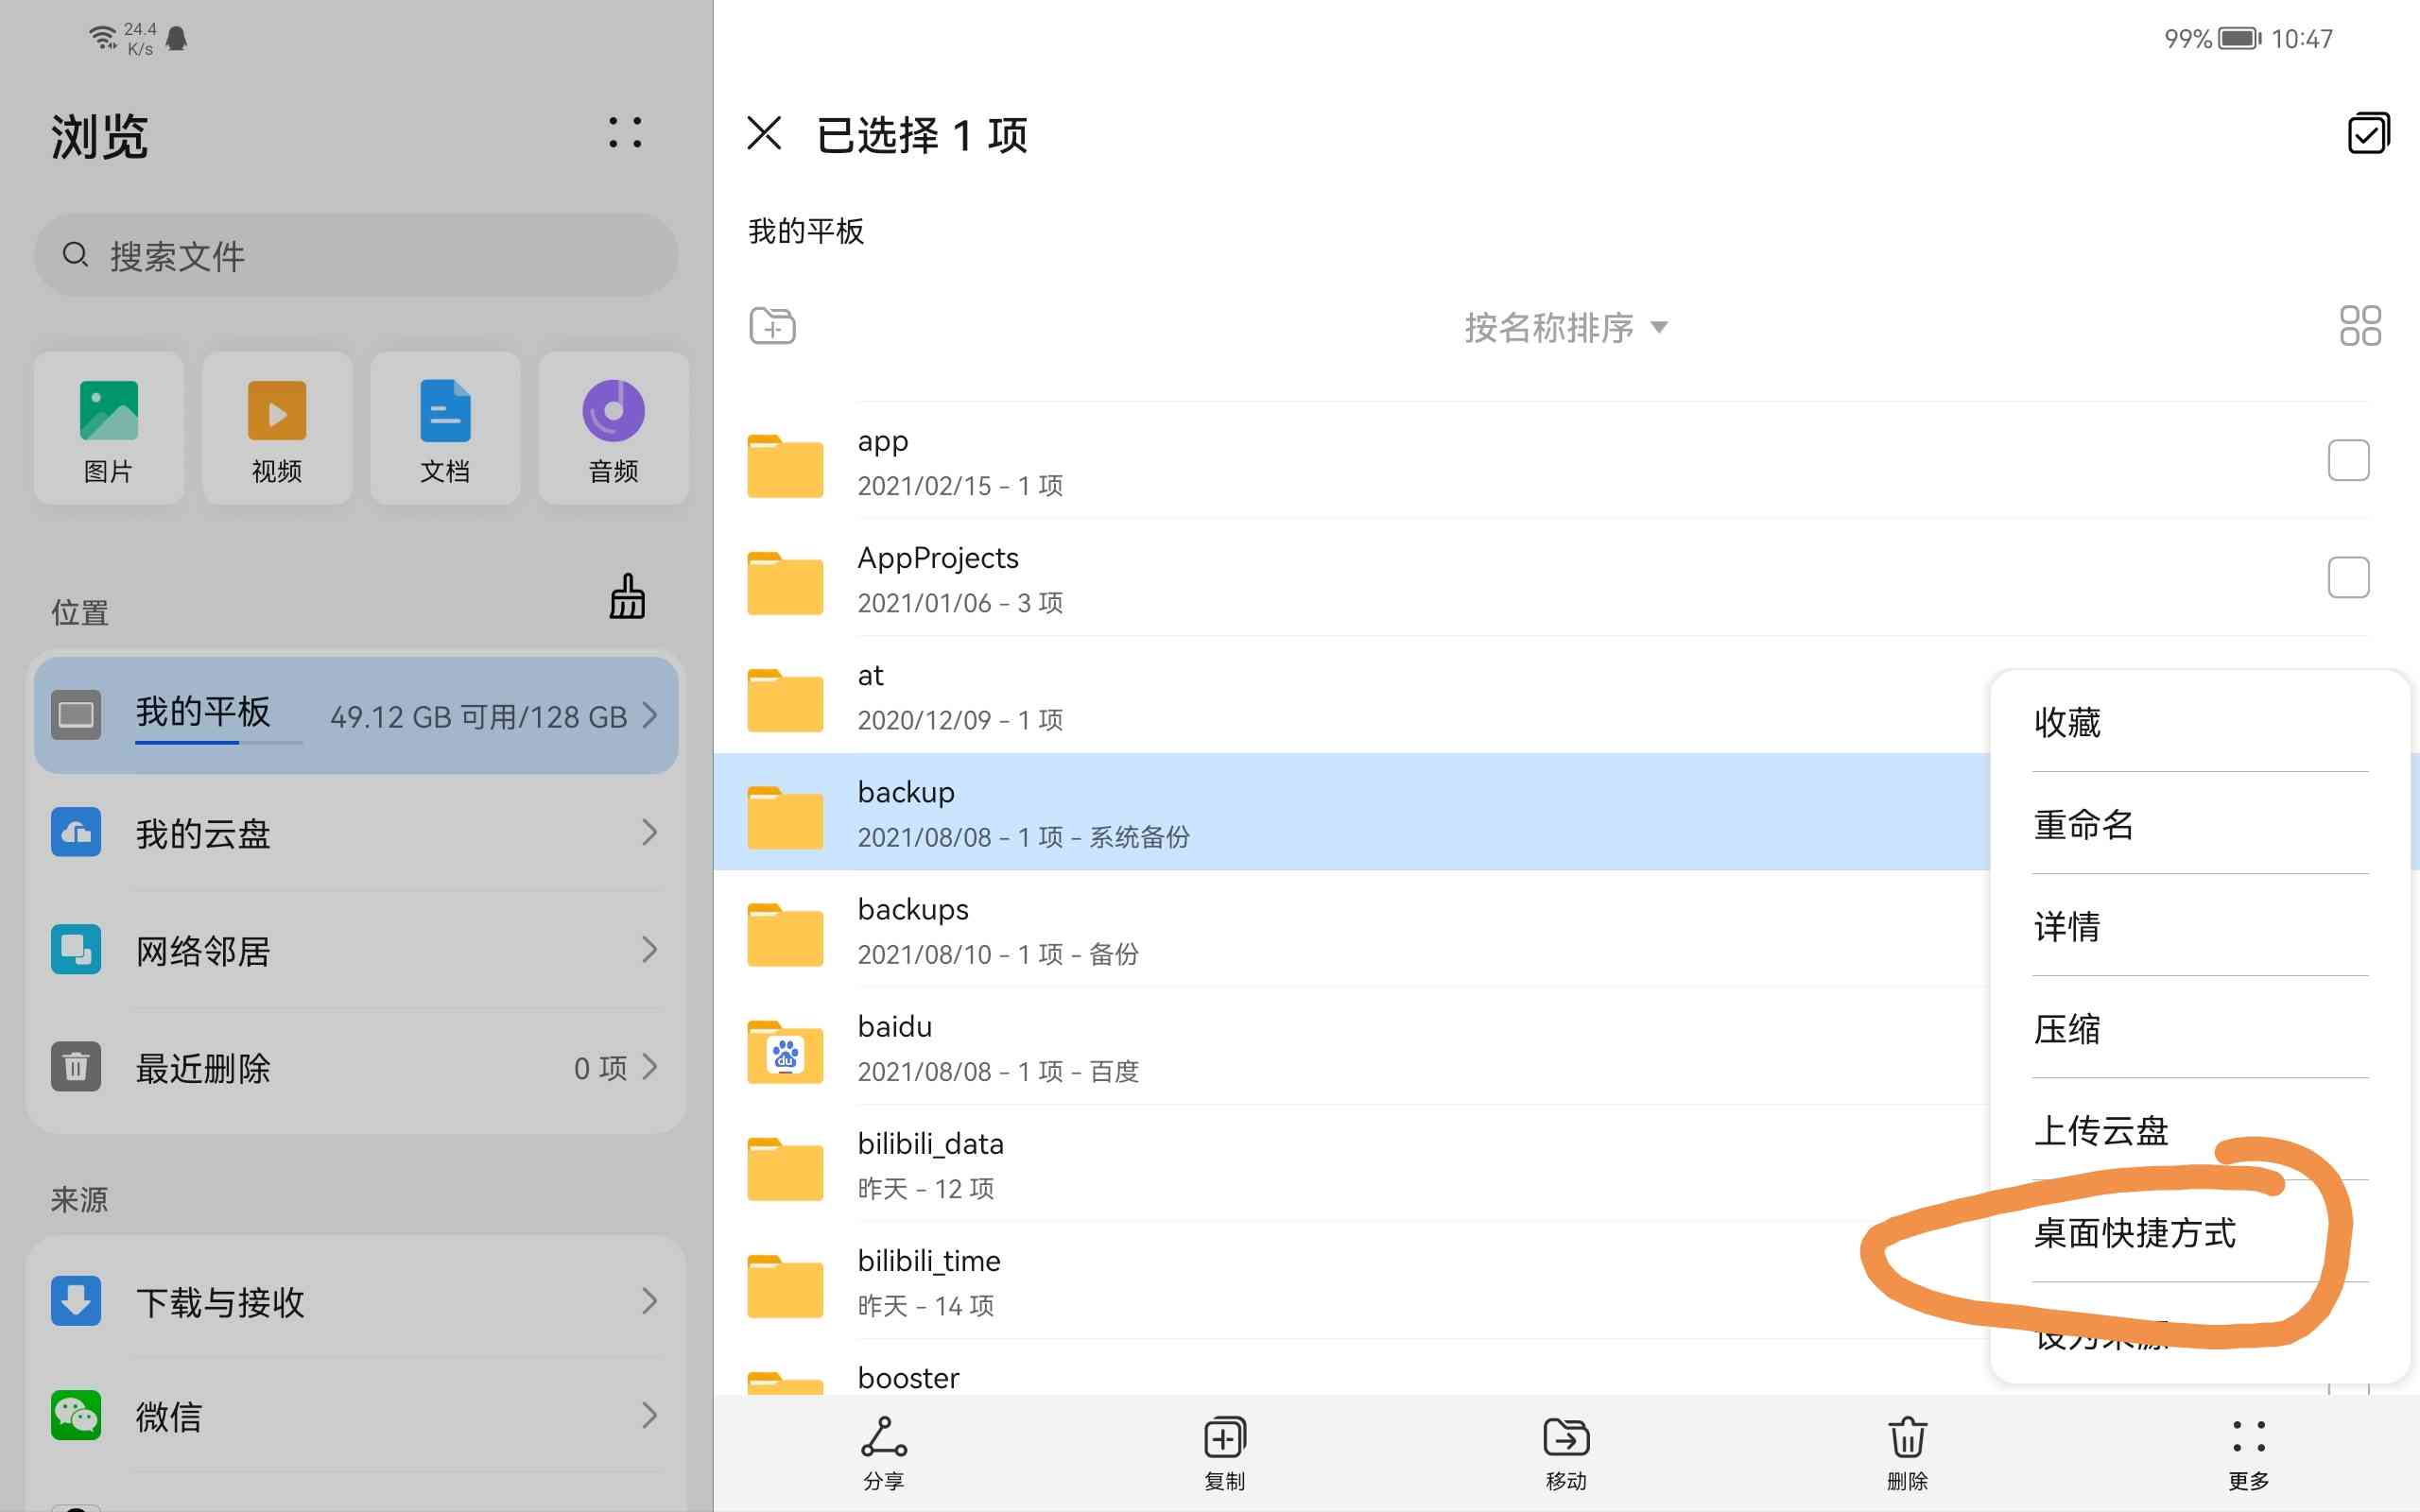The height and width of the screenshot is (1512, 2420).
Task: Expand 网络邻居 chevron arrow
Action: (x=650, y=949)
